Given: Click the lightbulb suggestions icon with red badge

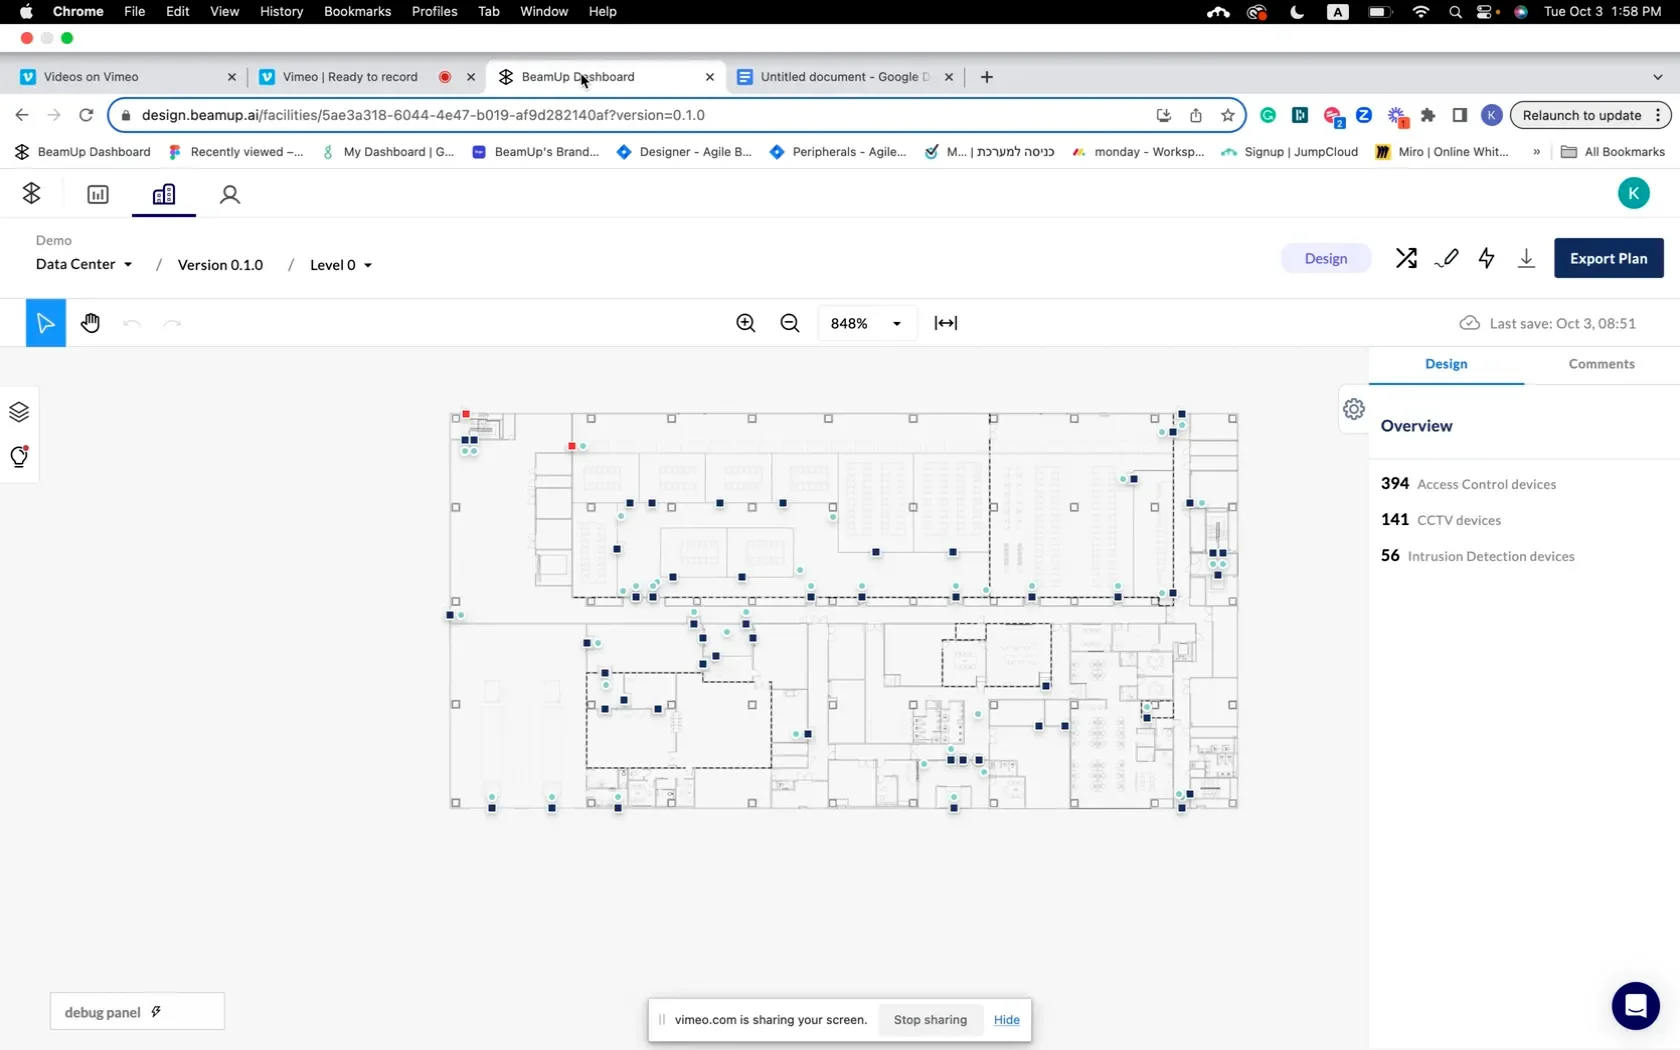Looking at the screenshot, I should 18,458.
